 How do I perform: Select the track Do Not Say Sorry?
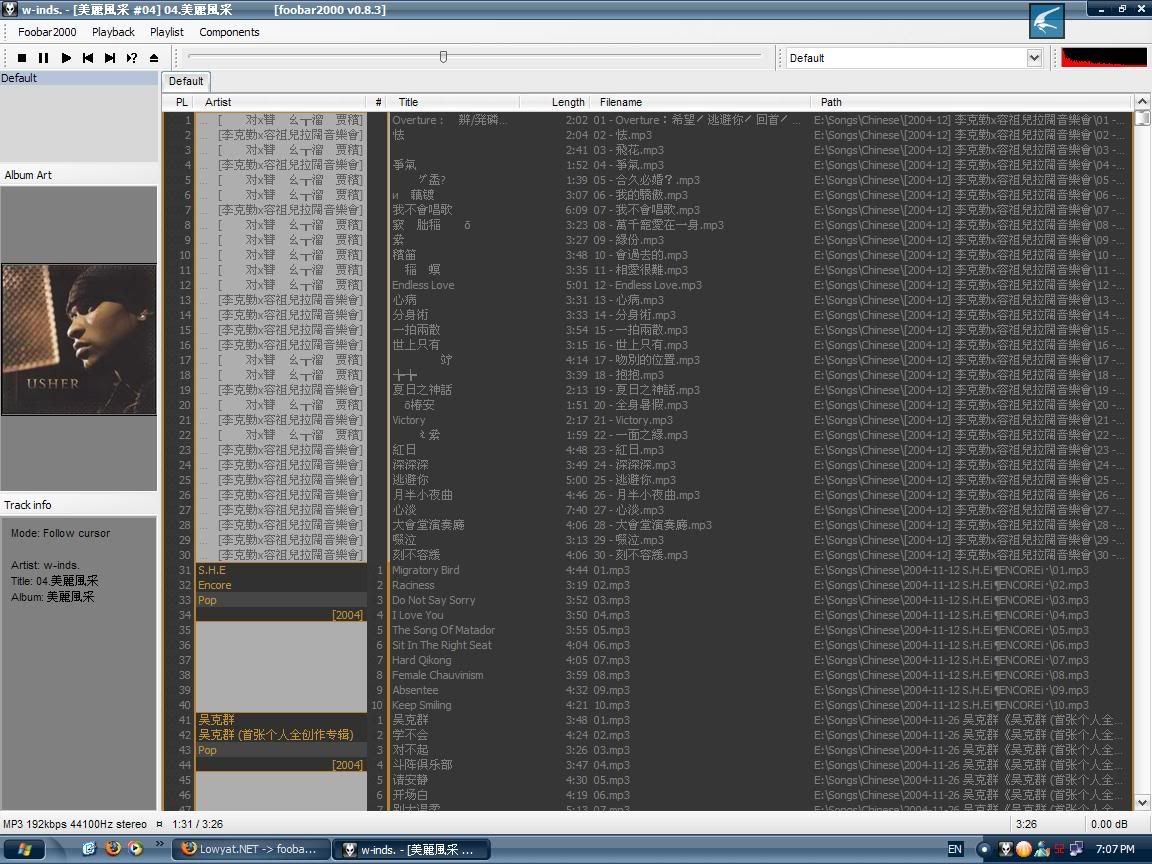pos(433,600)
